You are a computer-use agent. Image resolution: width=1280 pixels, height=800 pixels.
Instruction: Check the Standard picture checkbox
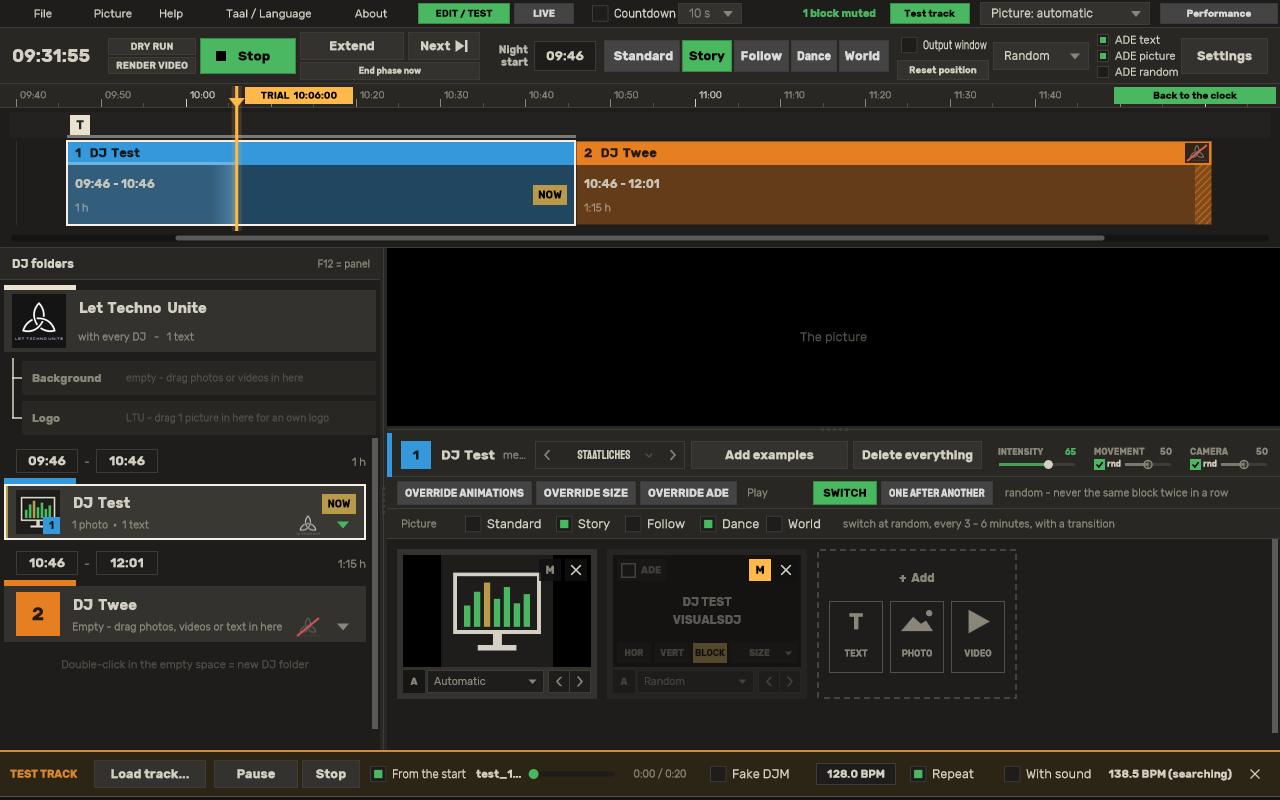(x=474, y=524)
